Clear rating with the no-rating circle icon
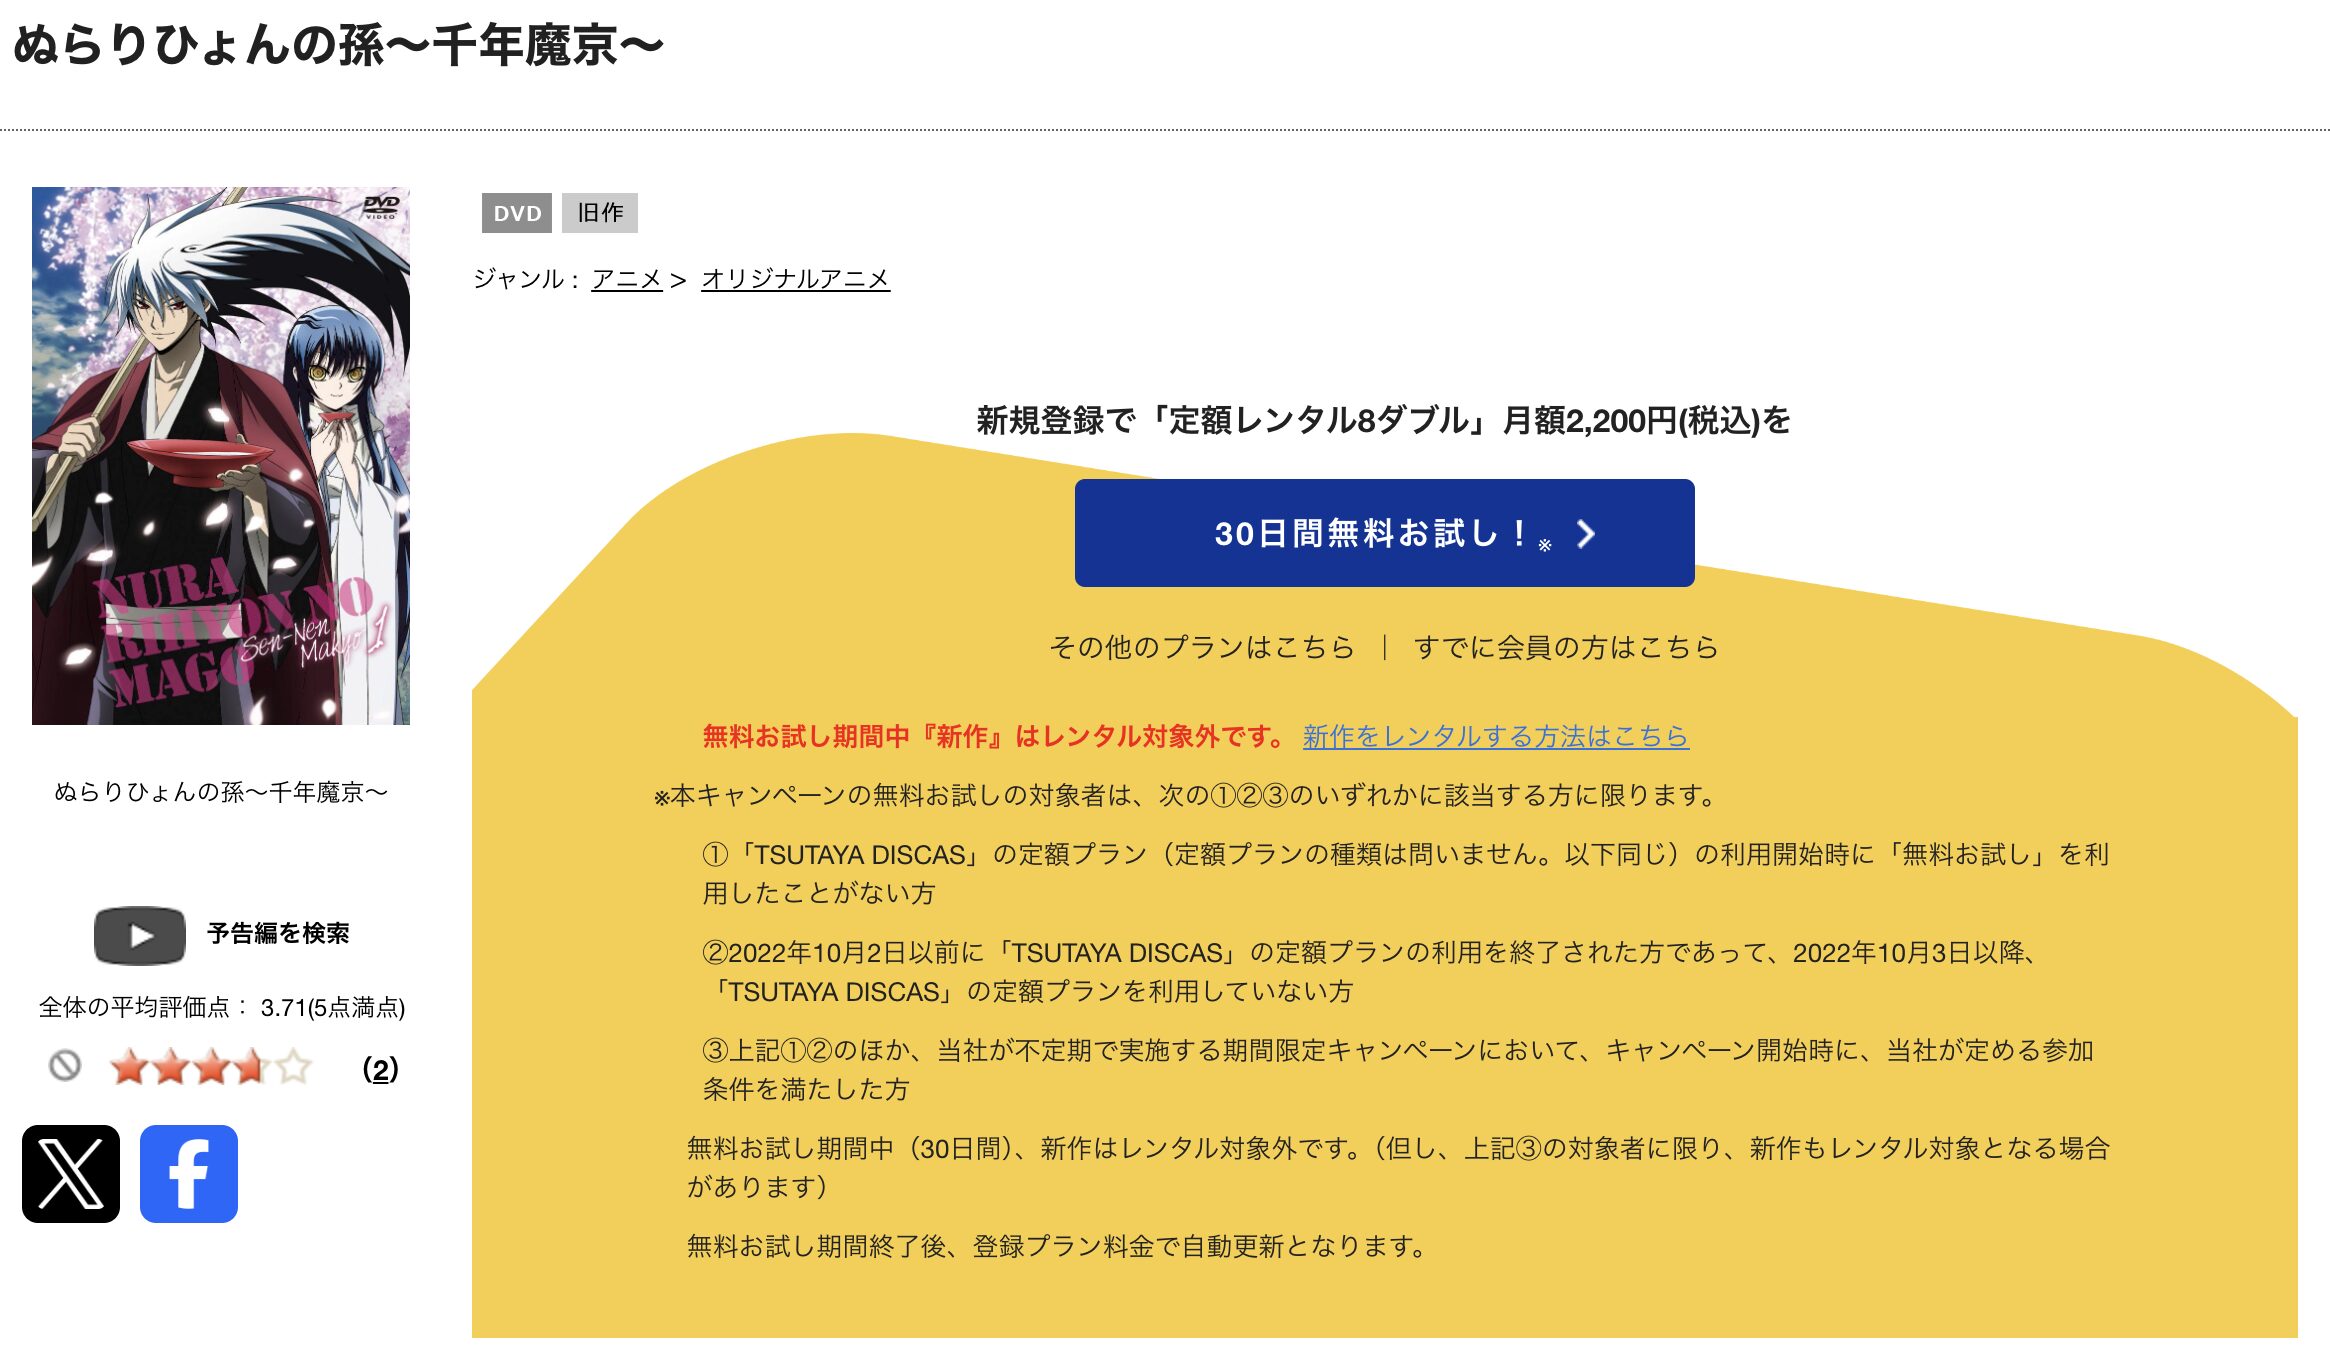Viewport: 2330px width, 1358px height. click(65, 1066)
